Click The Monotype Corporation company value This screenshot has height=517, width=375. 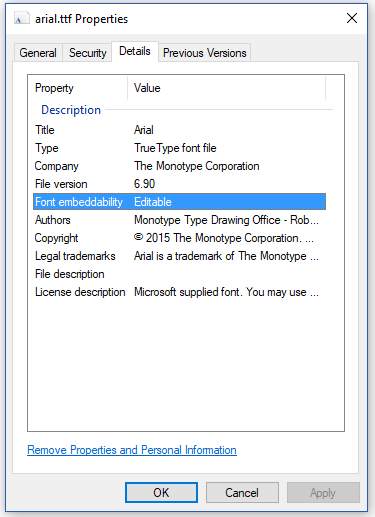197,166
